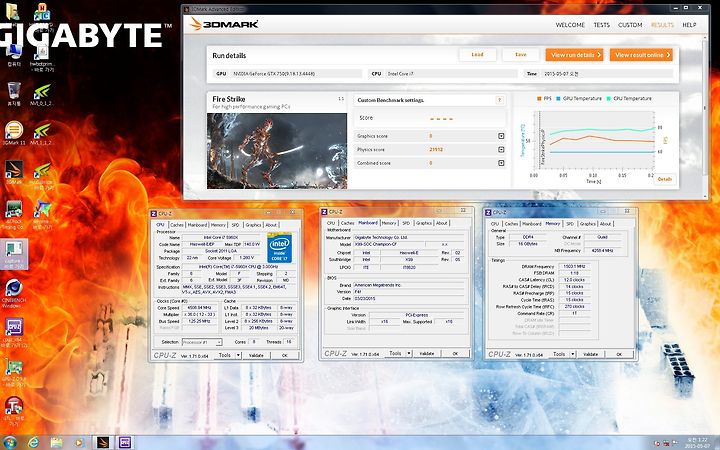720x450 pixels.
Task: Select the highlighted capture shortcut on desktop
Action: 14,253
